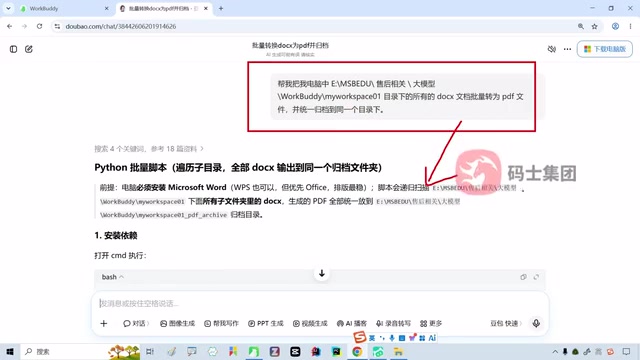Select the 帮我写作 tool
Viewport: 640px width, 360px height.
(x=221, y=323)
